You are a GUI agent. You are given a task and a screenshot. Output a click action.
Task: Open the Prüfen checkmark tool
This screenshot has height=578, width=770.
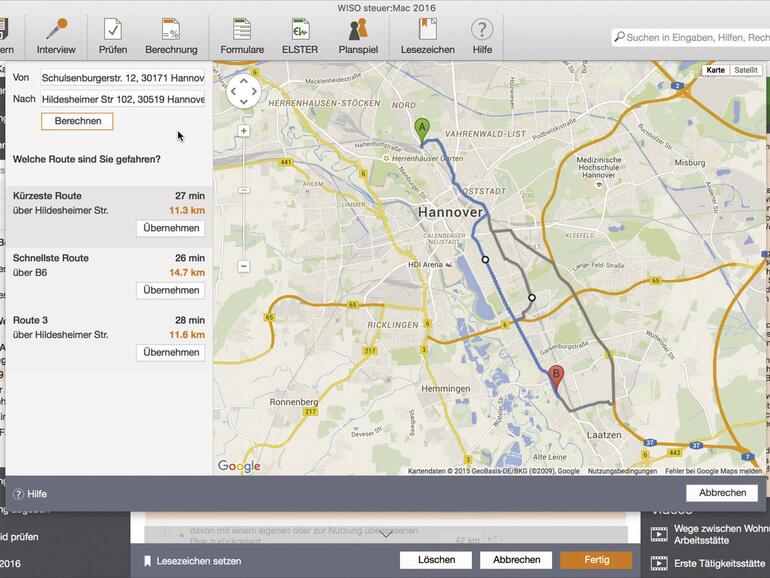pos(113,36)
